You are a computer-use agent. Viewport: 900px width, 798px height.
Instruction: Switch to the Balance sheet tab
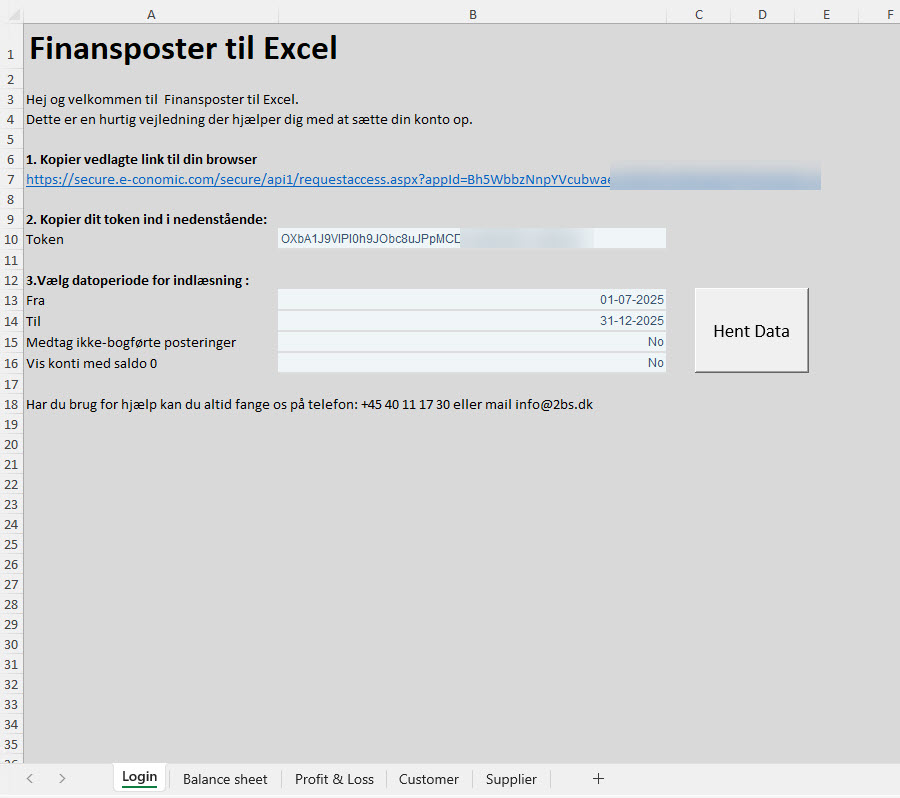point(225,779)
